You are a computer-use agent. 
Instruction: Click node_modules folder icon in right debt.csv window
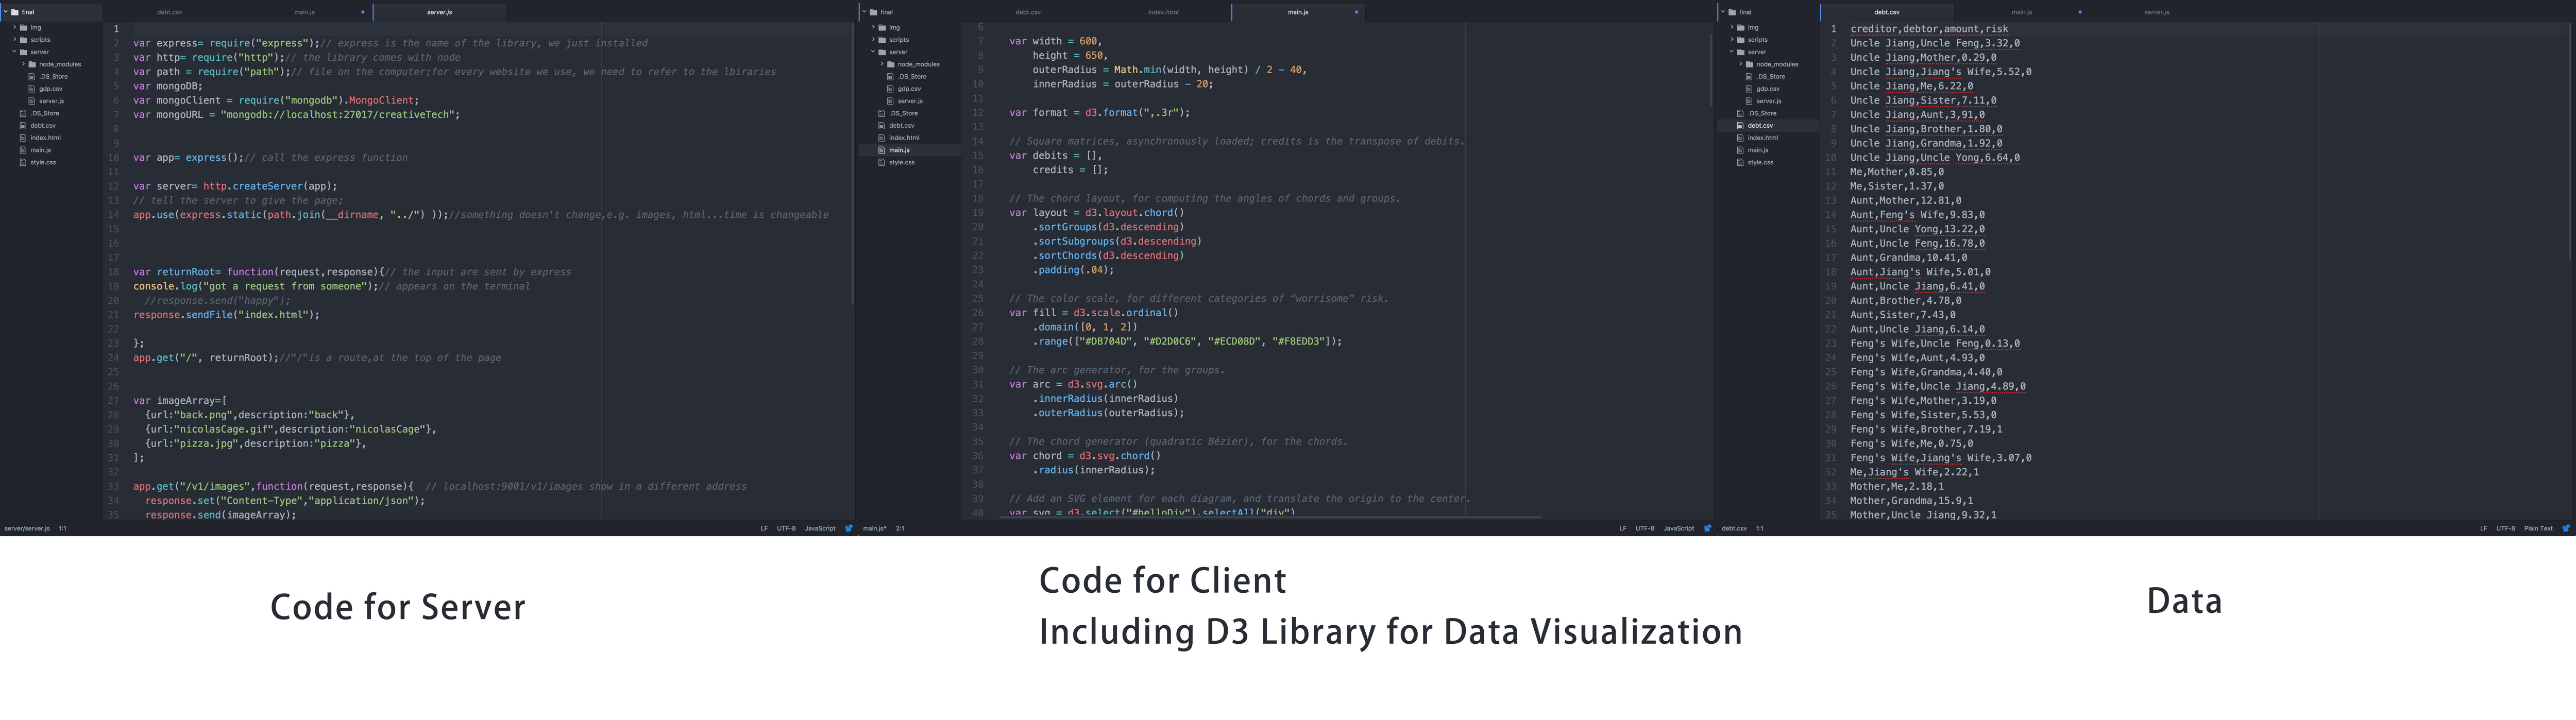click(1750, 64)
